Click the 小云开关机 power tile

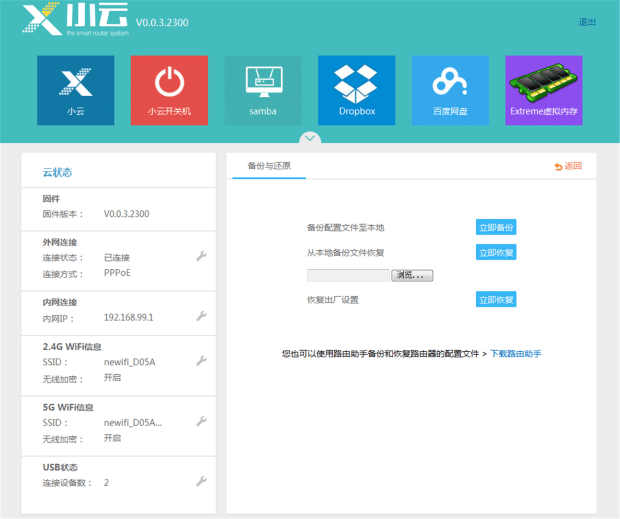coord(169,90)
